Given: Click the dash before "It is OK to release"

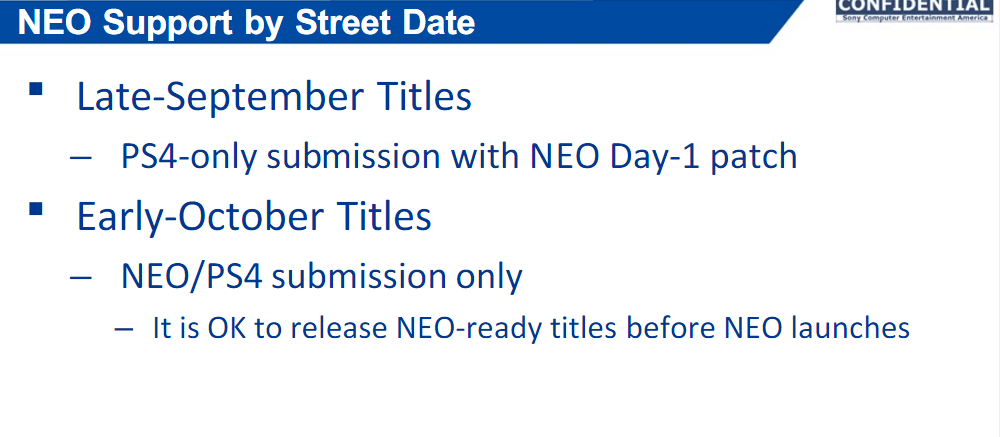Looking at the screenshot, I should click(124, 328).
